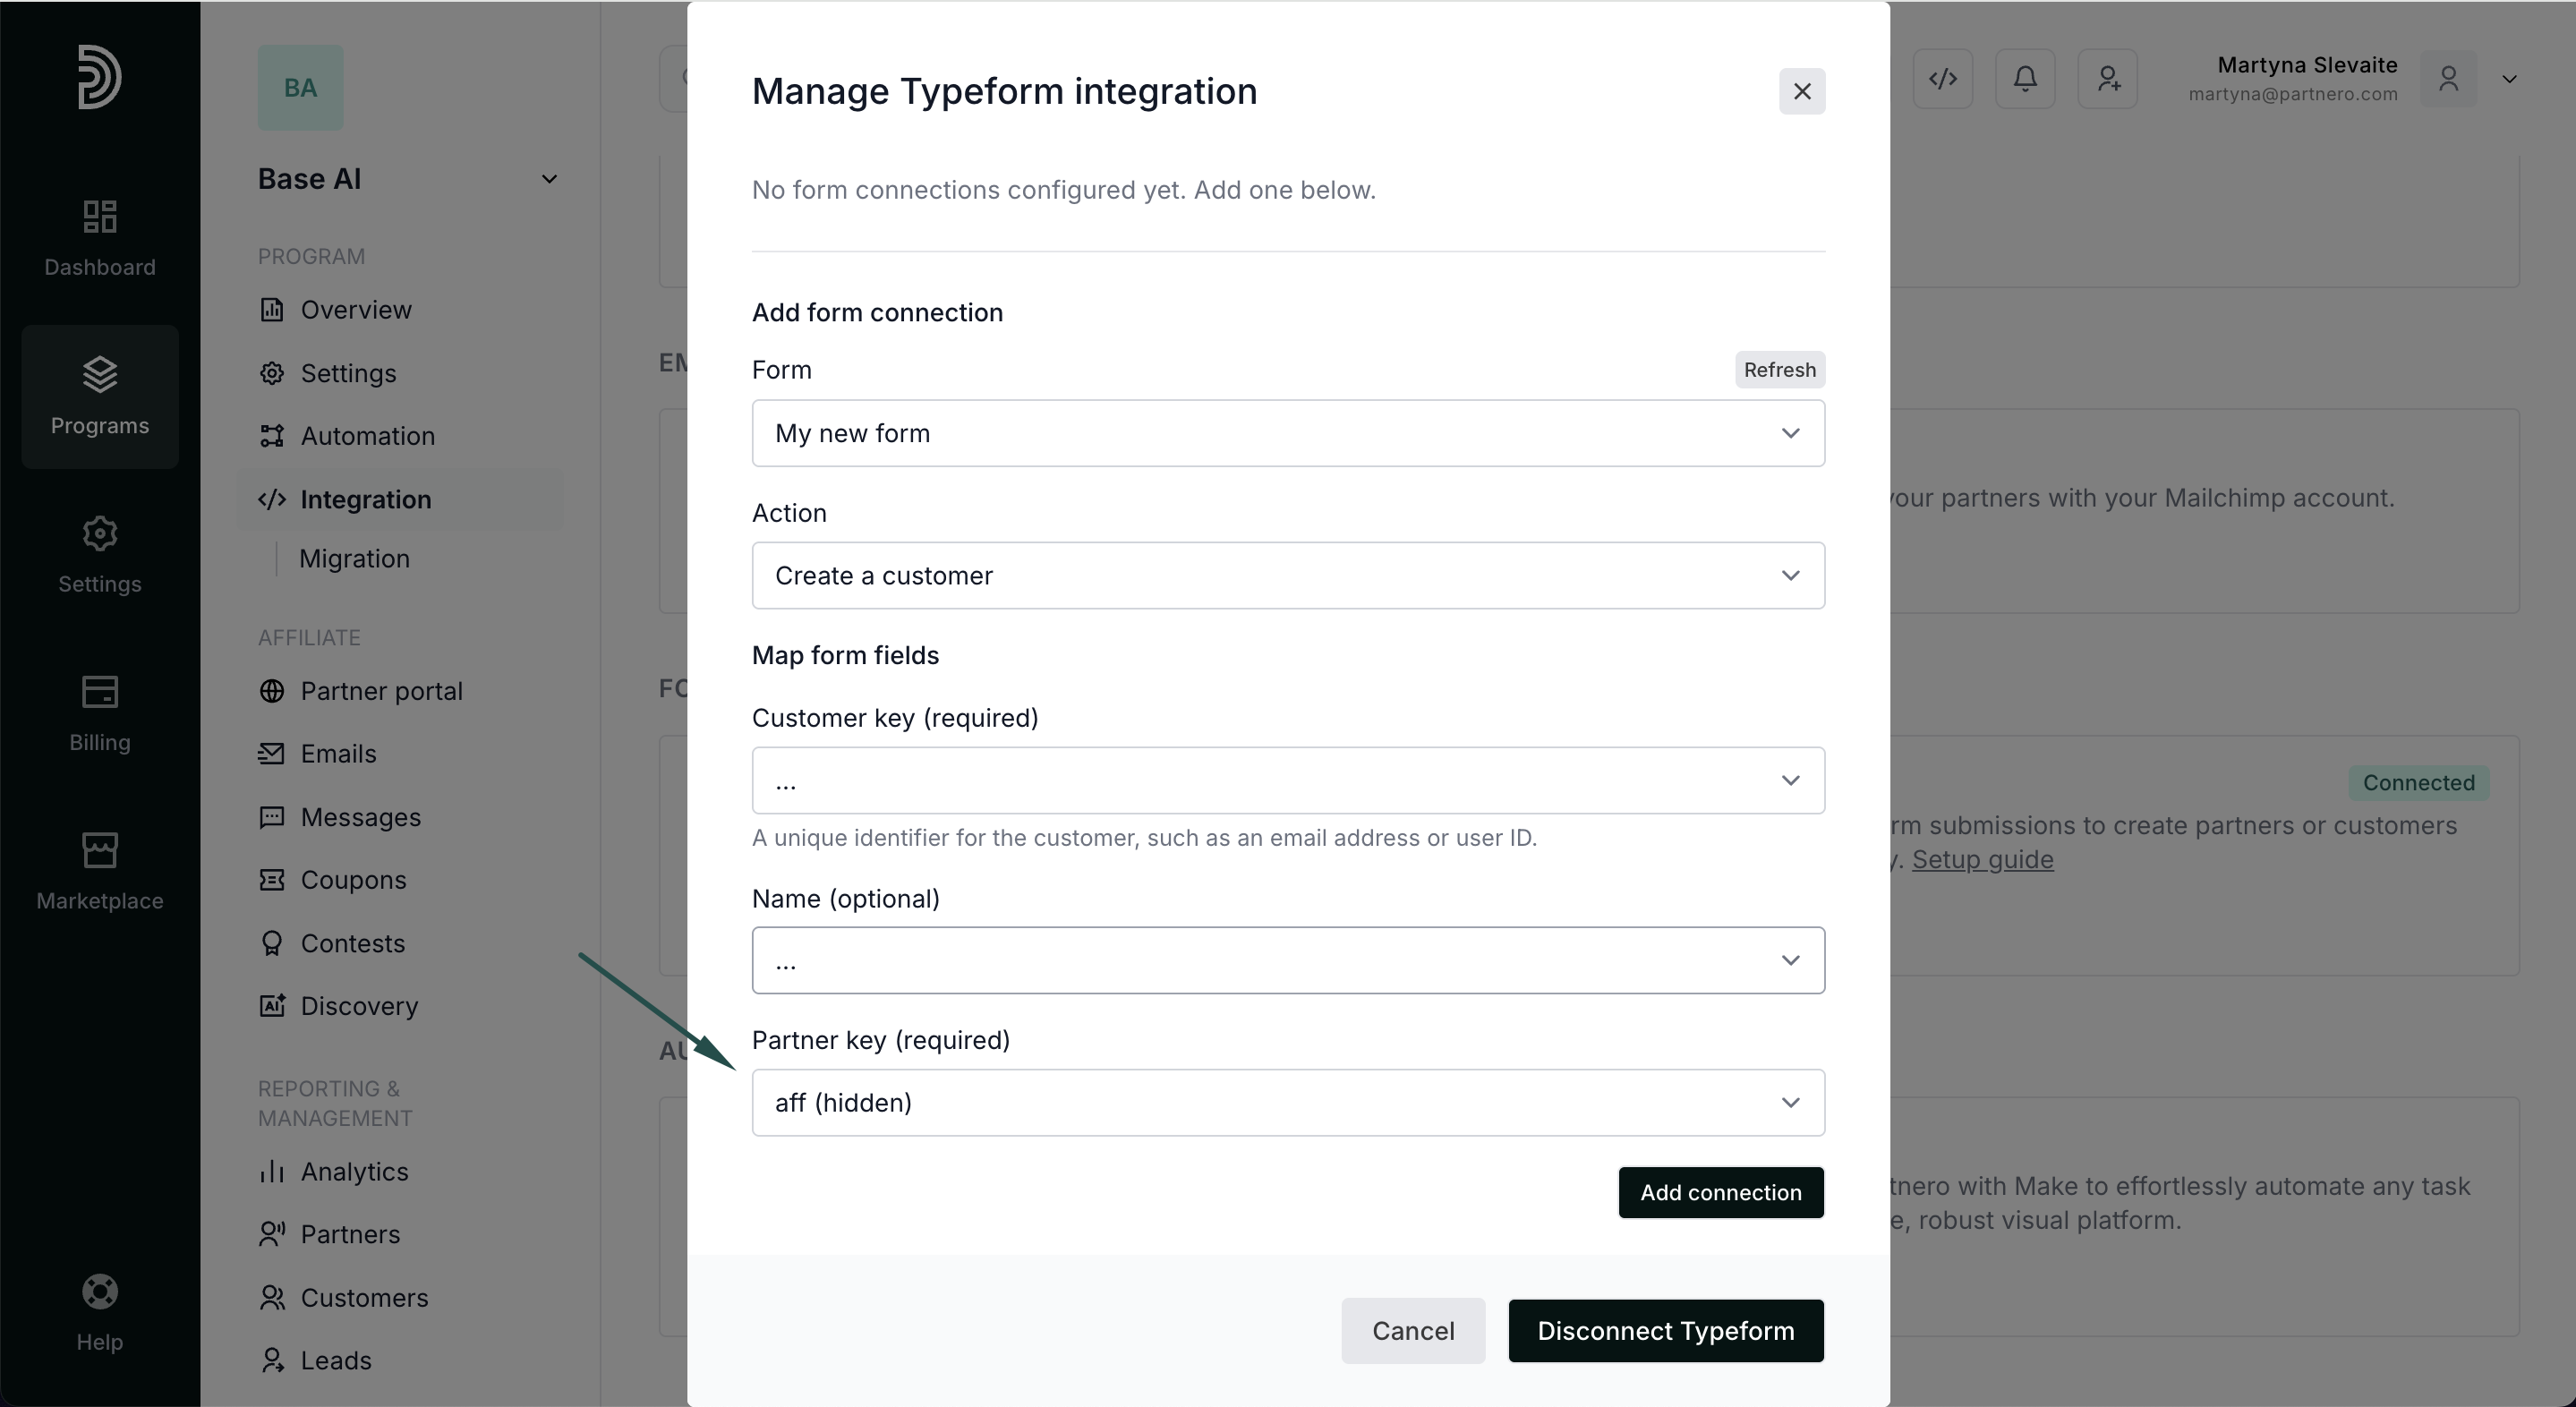Open the Automation menu item
Viewport: 2576px width, 1407px height.
pyautogui.click(x=367, y=436)
